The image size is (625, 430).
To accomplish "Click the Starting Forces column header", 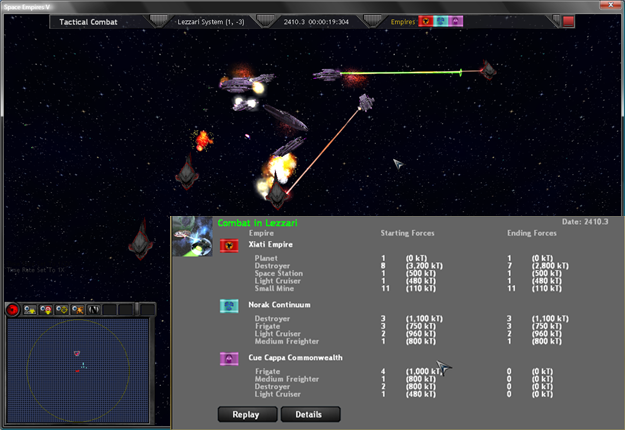I will click(407, 233).
